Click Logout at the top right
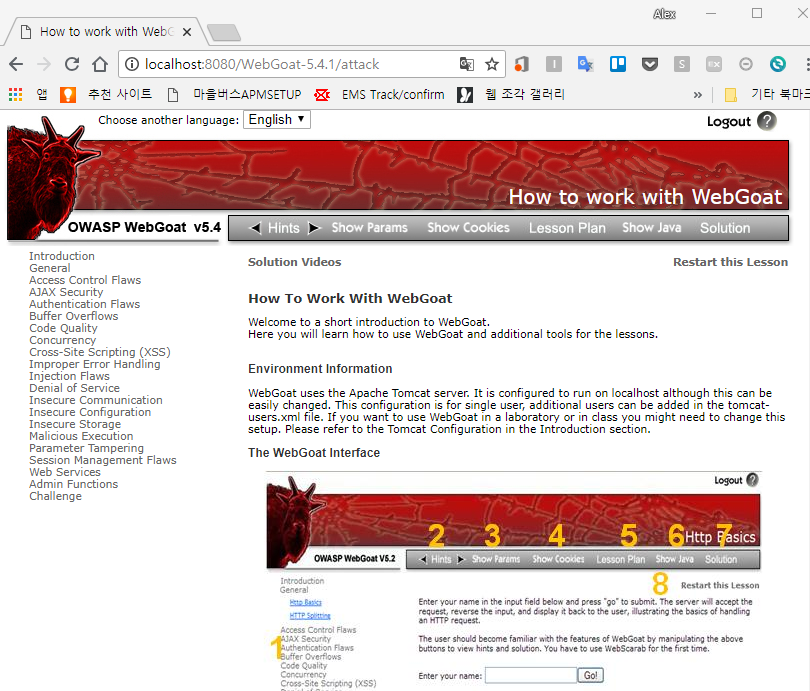The width and height of the screenshot is (810, 691). click(x=728, y=121)
